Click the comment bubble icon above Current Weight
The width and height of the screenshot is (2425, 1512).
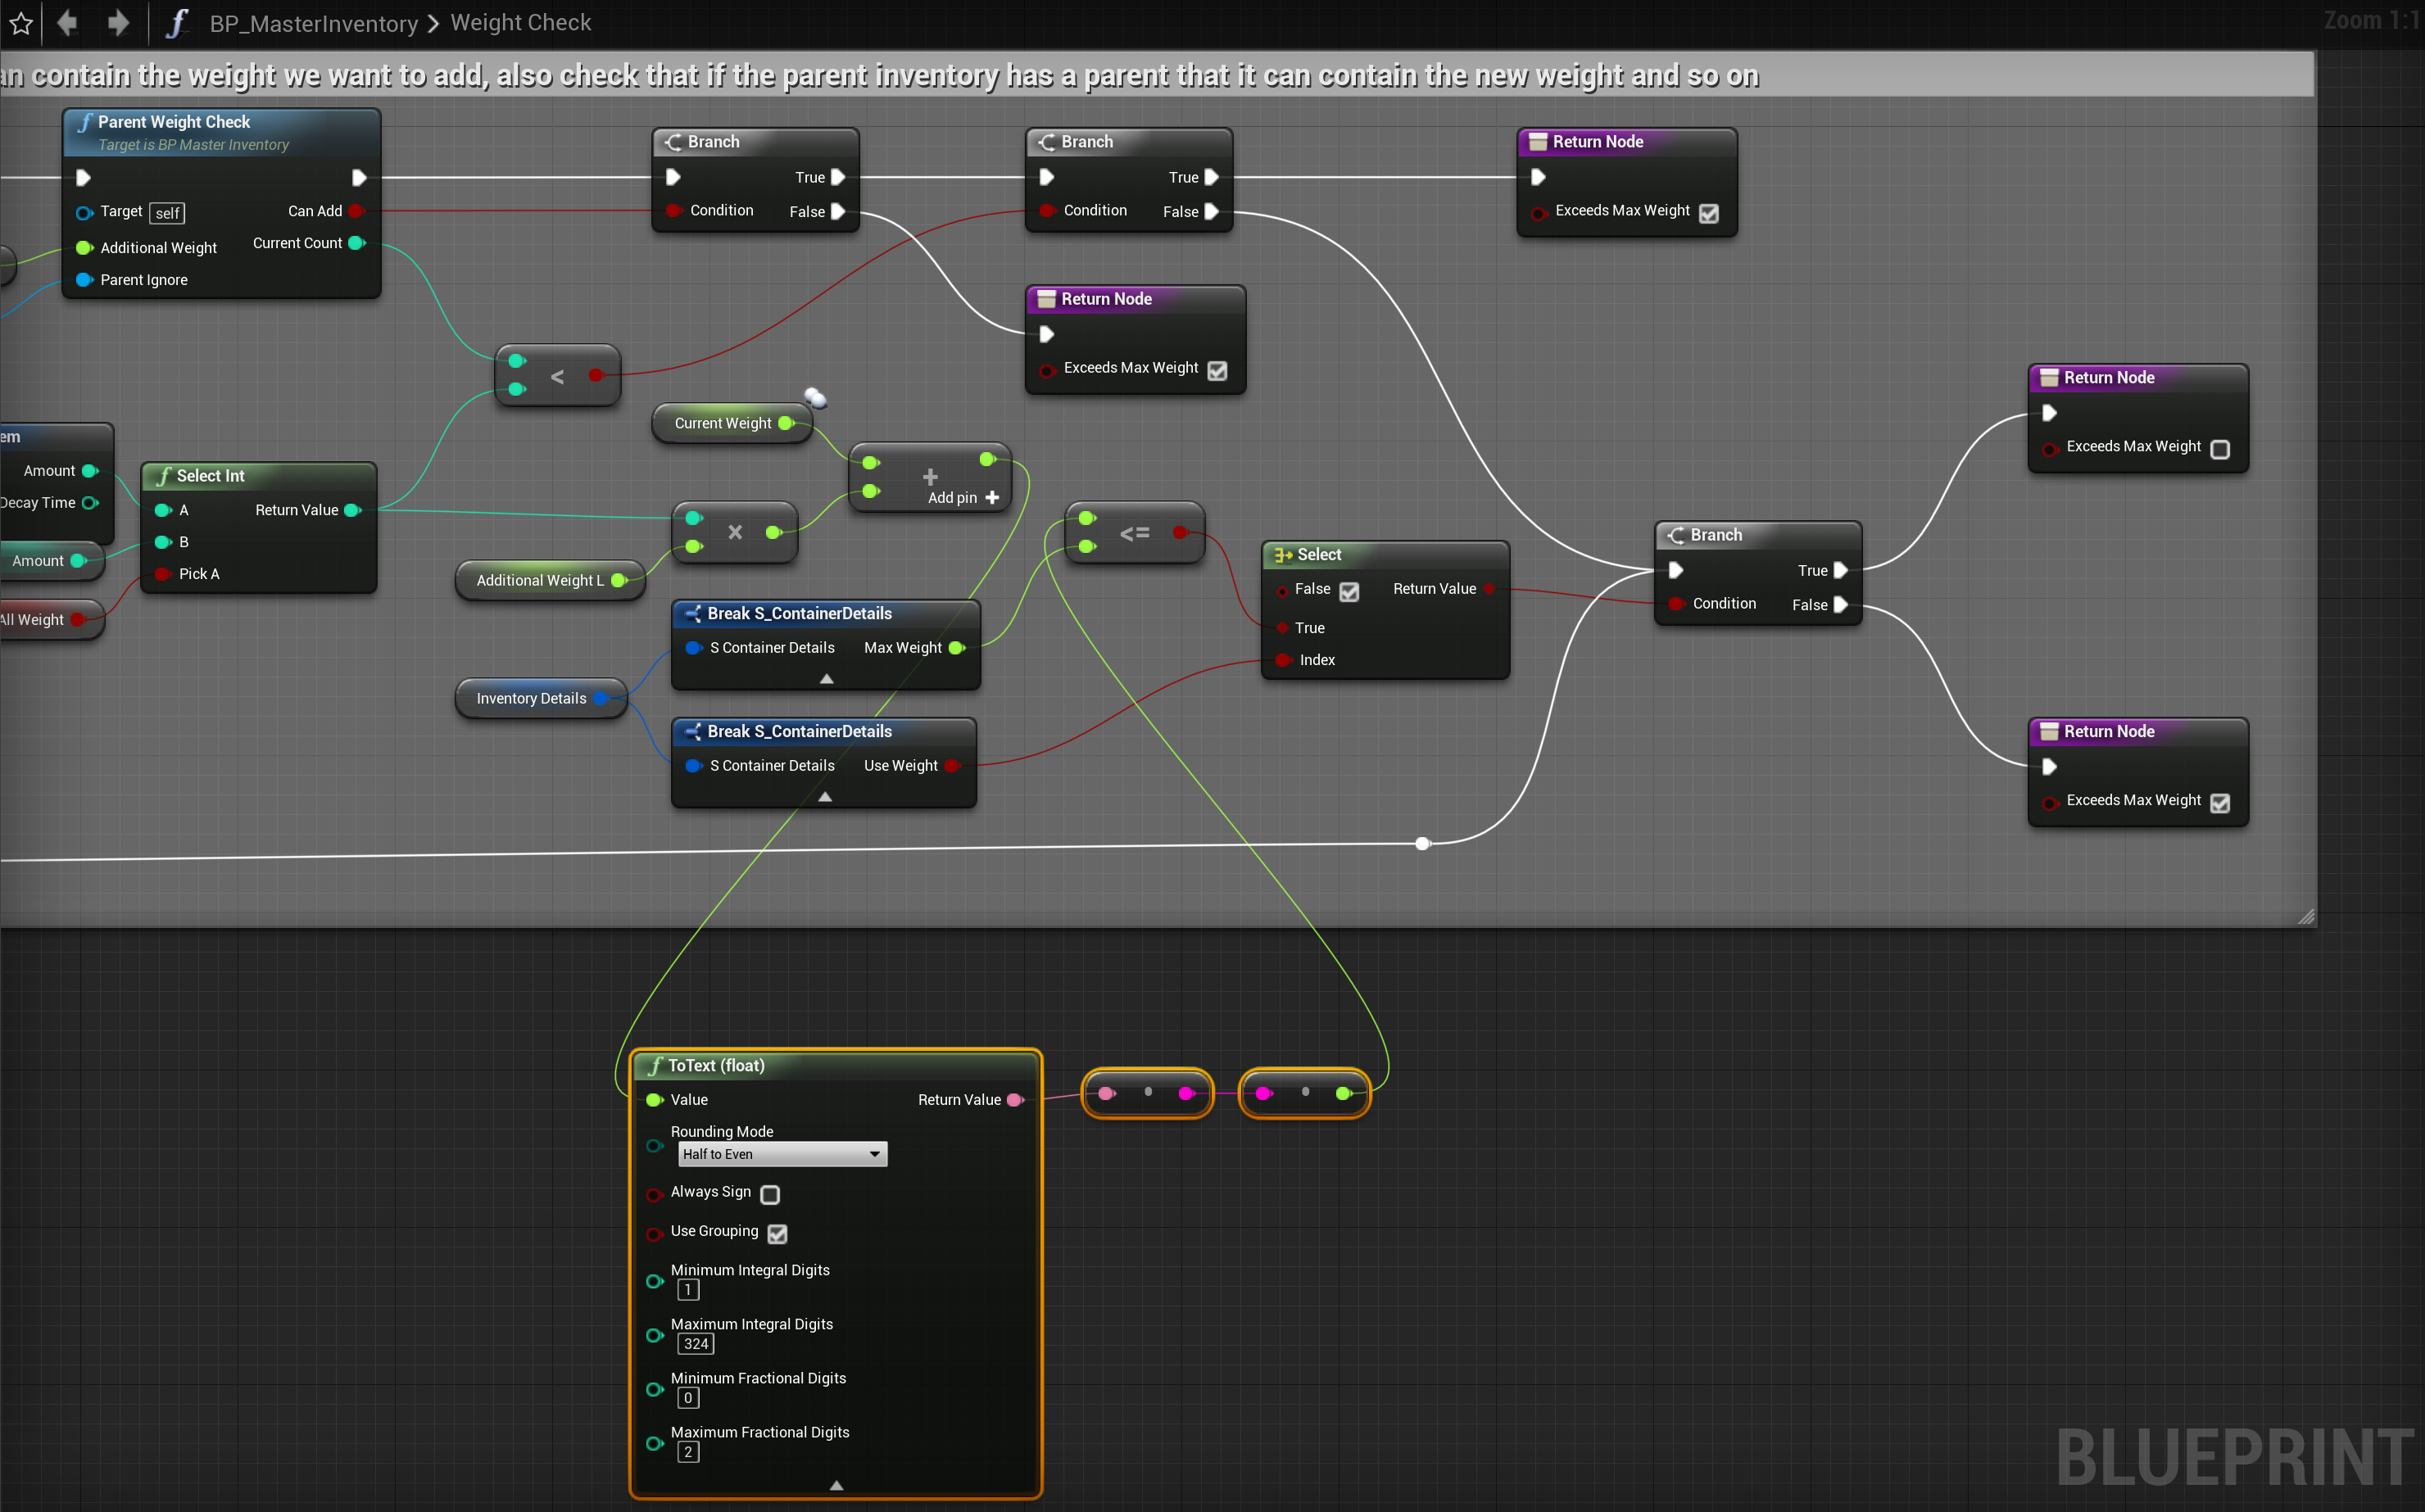(816, 398)
